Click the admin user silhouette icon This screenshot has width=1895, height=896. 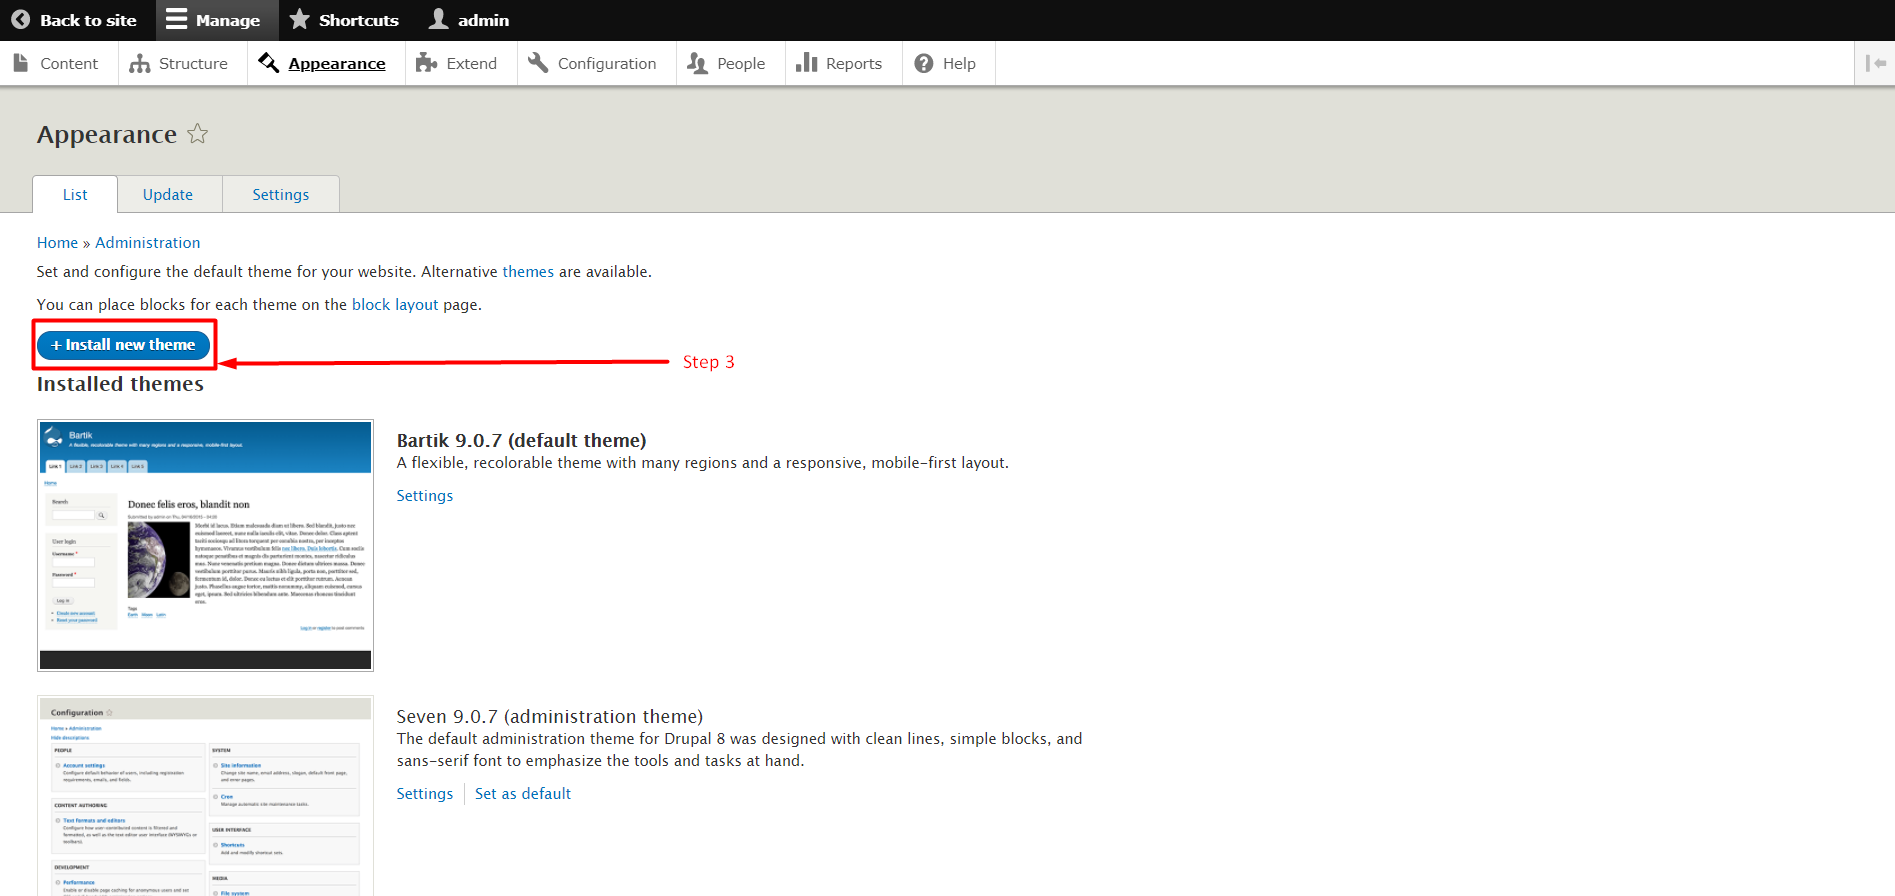pos(438,19)
